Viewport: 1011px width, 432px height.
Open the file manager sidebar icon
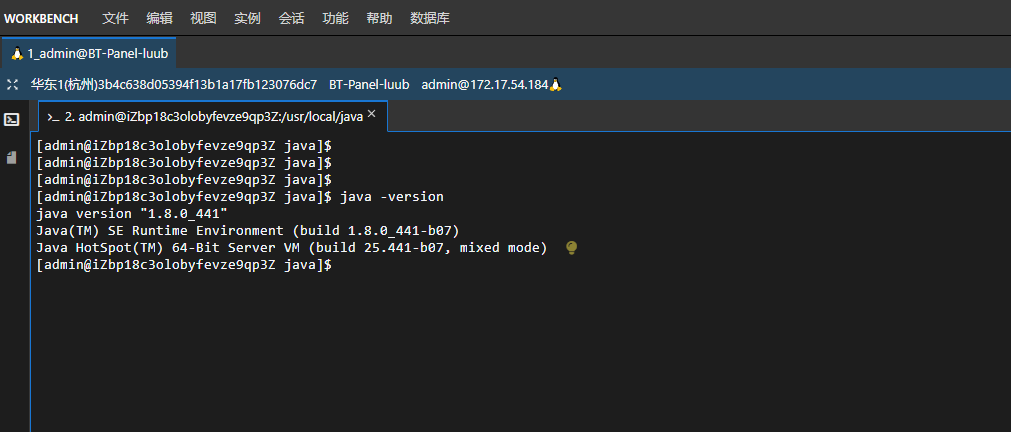pos(12,157)
